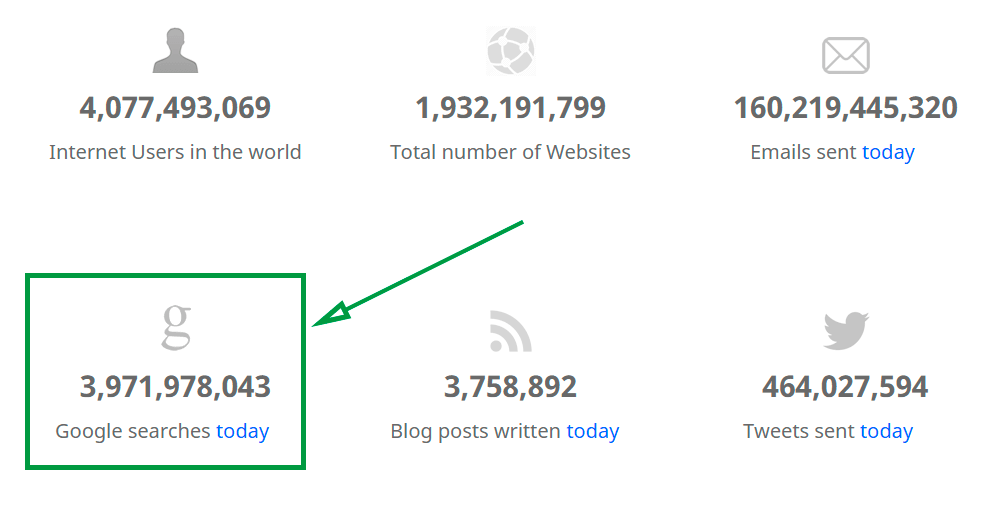Select the emails counter 160,219,445,320
The height and width of the screenshot is (520, 1003).
point(846,107)
